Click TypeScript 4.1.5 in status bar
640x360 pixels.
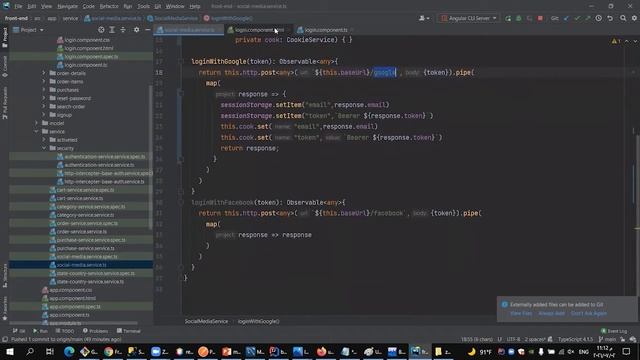(575, 339)
